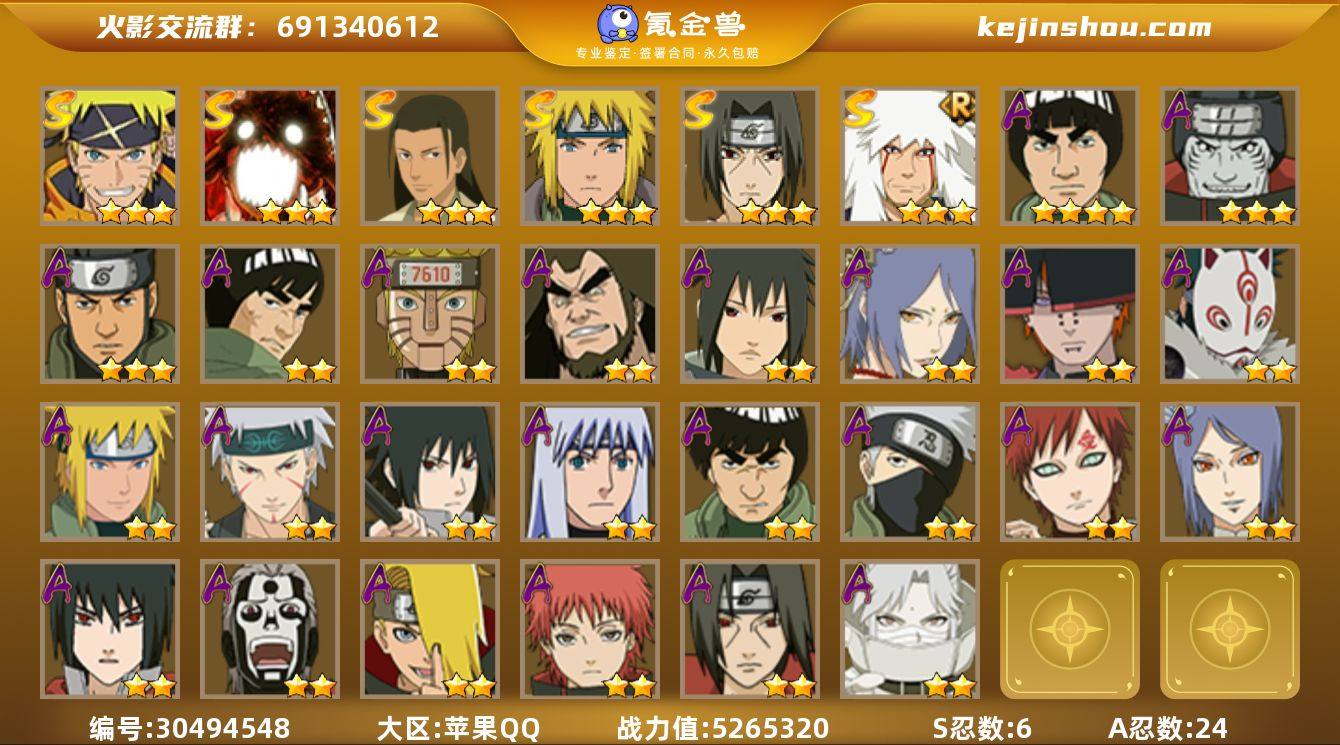Select the skull-faced mask character portrait
Screen dimensions: 1340x745
[270, 629]
